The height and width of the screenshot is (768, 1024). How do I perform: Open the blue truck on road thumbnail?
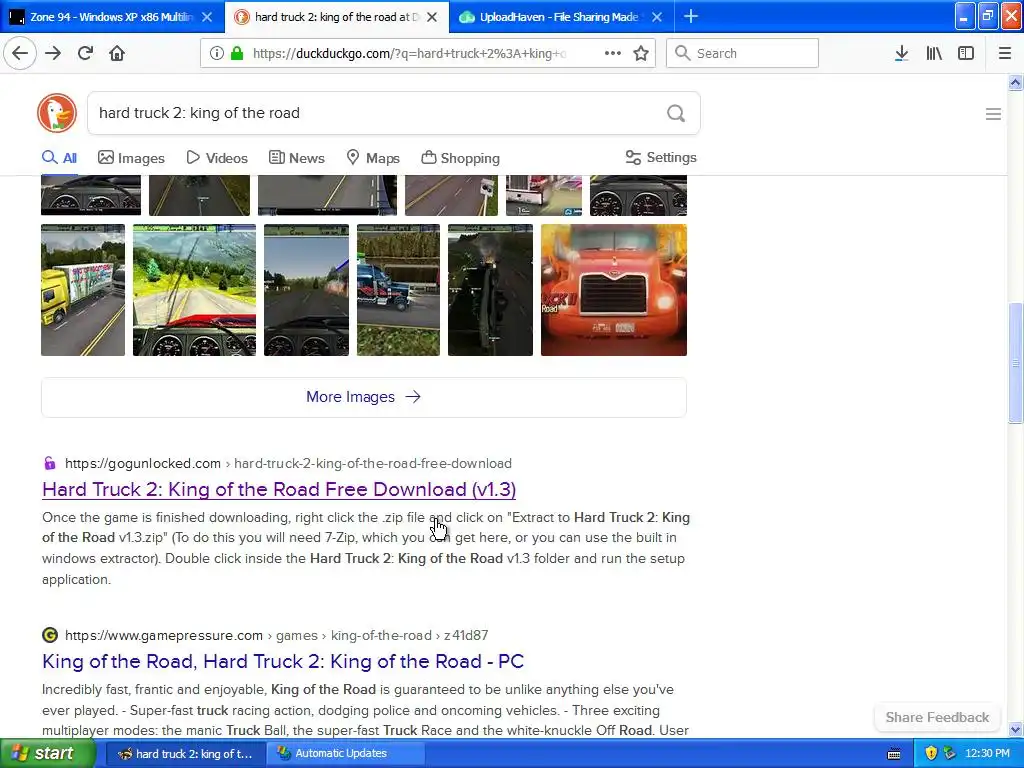pyautogui.click(x=398, y=290)
